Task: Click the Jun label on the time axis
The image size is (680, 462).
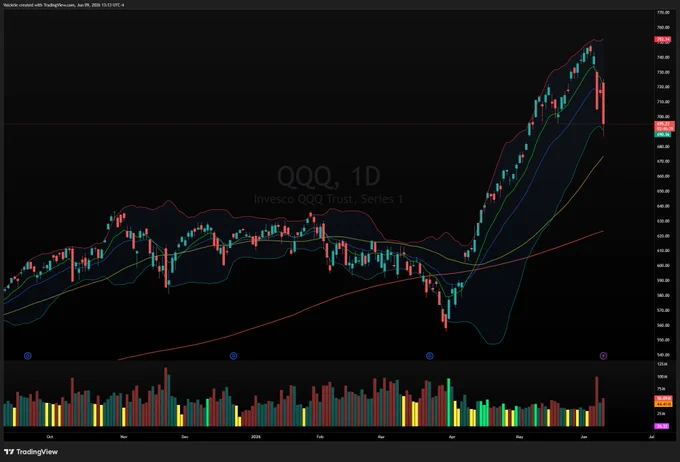Action: coord(584,437)
